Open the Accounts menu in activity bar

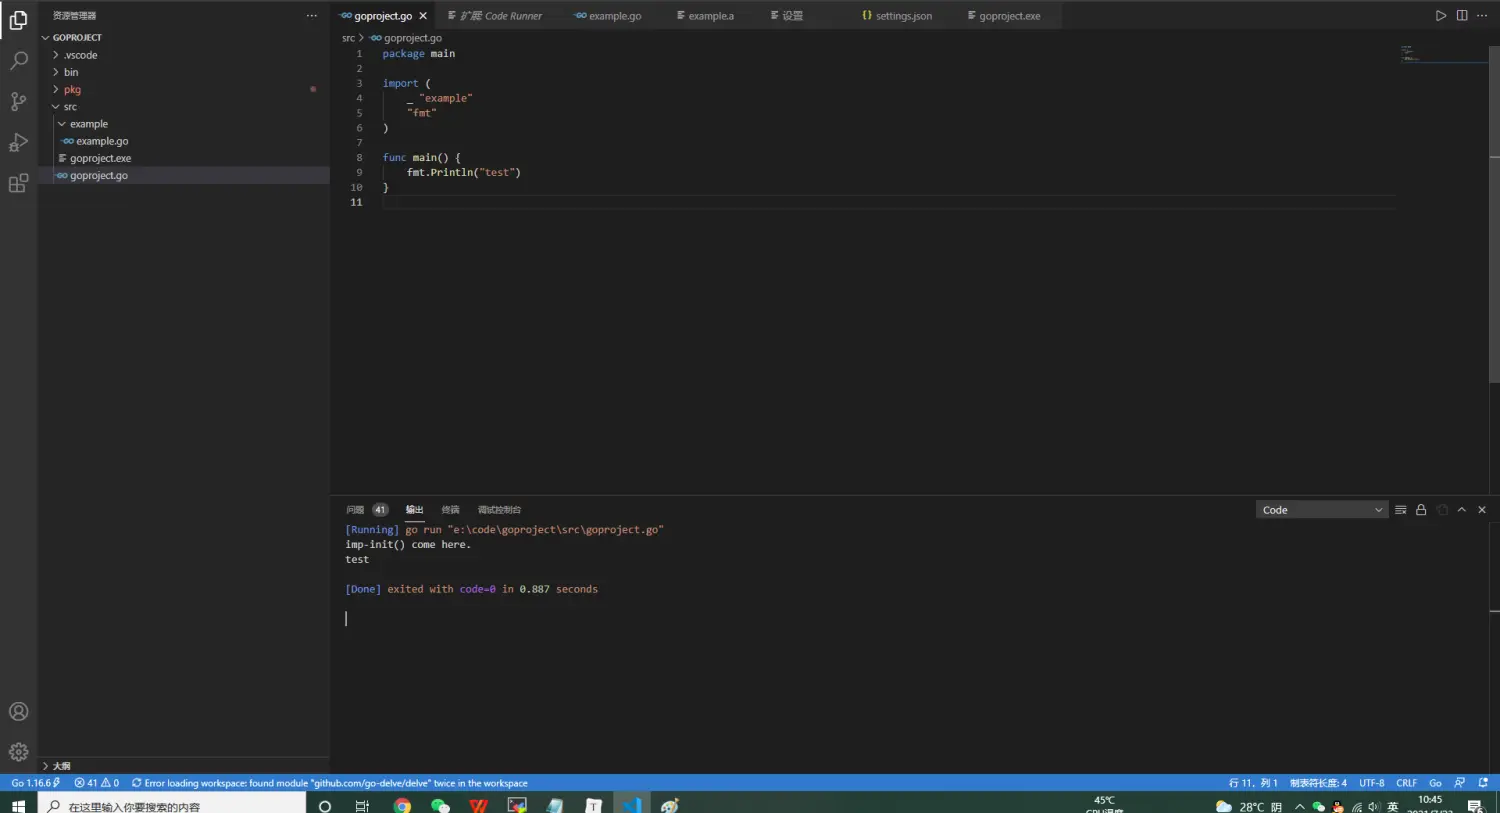[x=18, y=712]
